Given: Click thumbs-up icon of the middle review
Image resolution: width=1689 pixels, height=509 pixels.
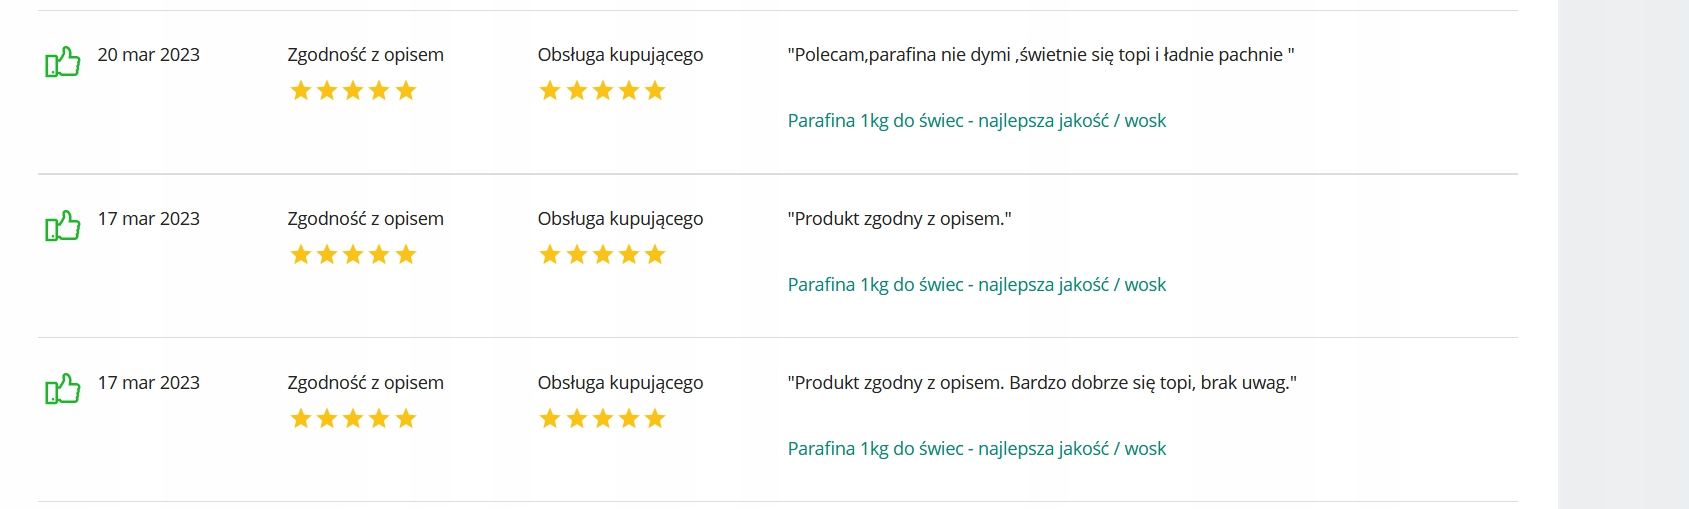Looking at the screenshot, I should [x=62, y=226].
